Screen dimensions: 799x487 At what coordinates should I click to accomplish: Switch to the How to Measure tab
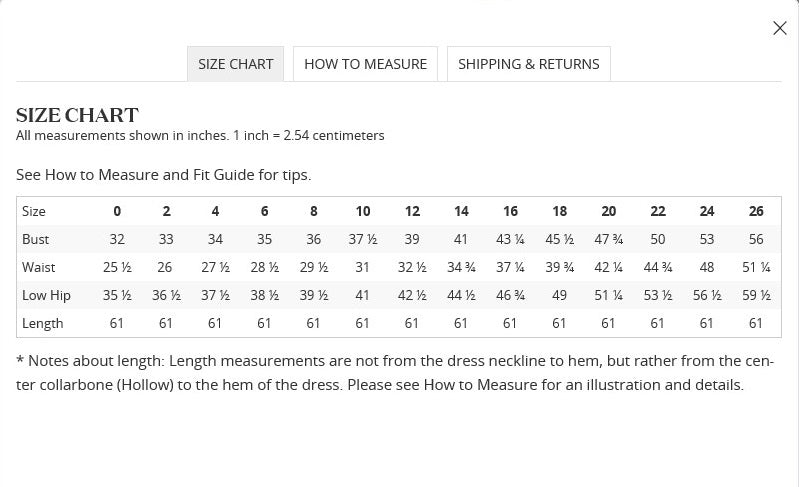pyautogui.click(x=365, y=64)
